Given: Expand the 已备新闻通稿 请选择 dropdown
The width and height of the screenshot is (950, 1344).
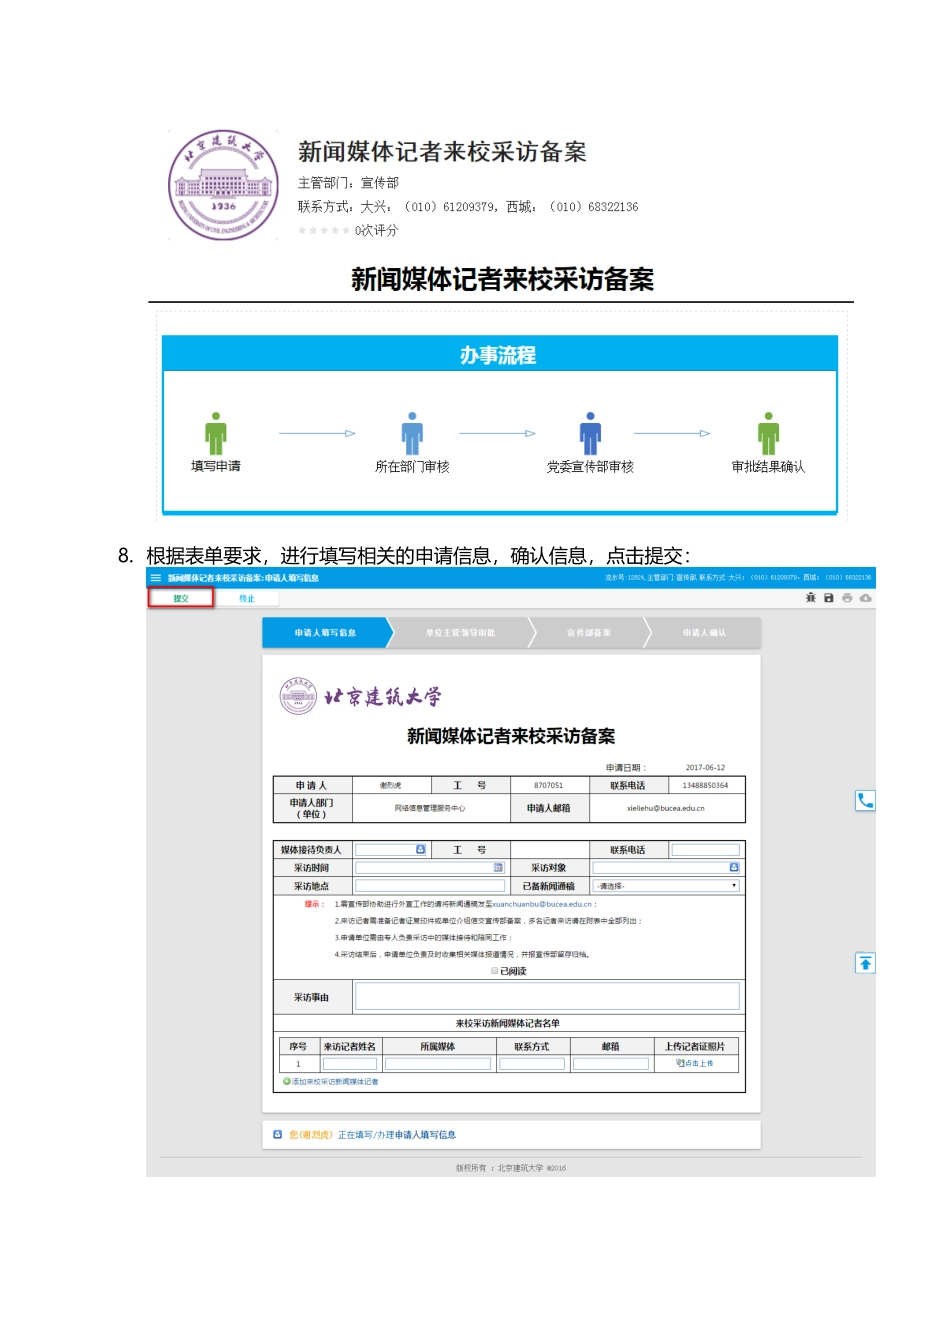Looking at the screenshot, I should tap(666, 886).
